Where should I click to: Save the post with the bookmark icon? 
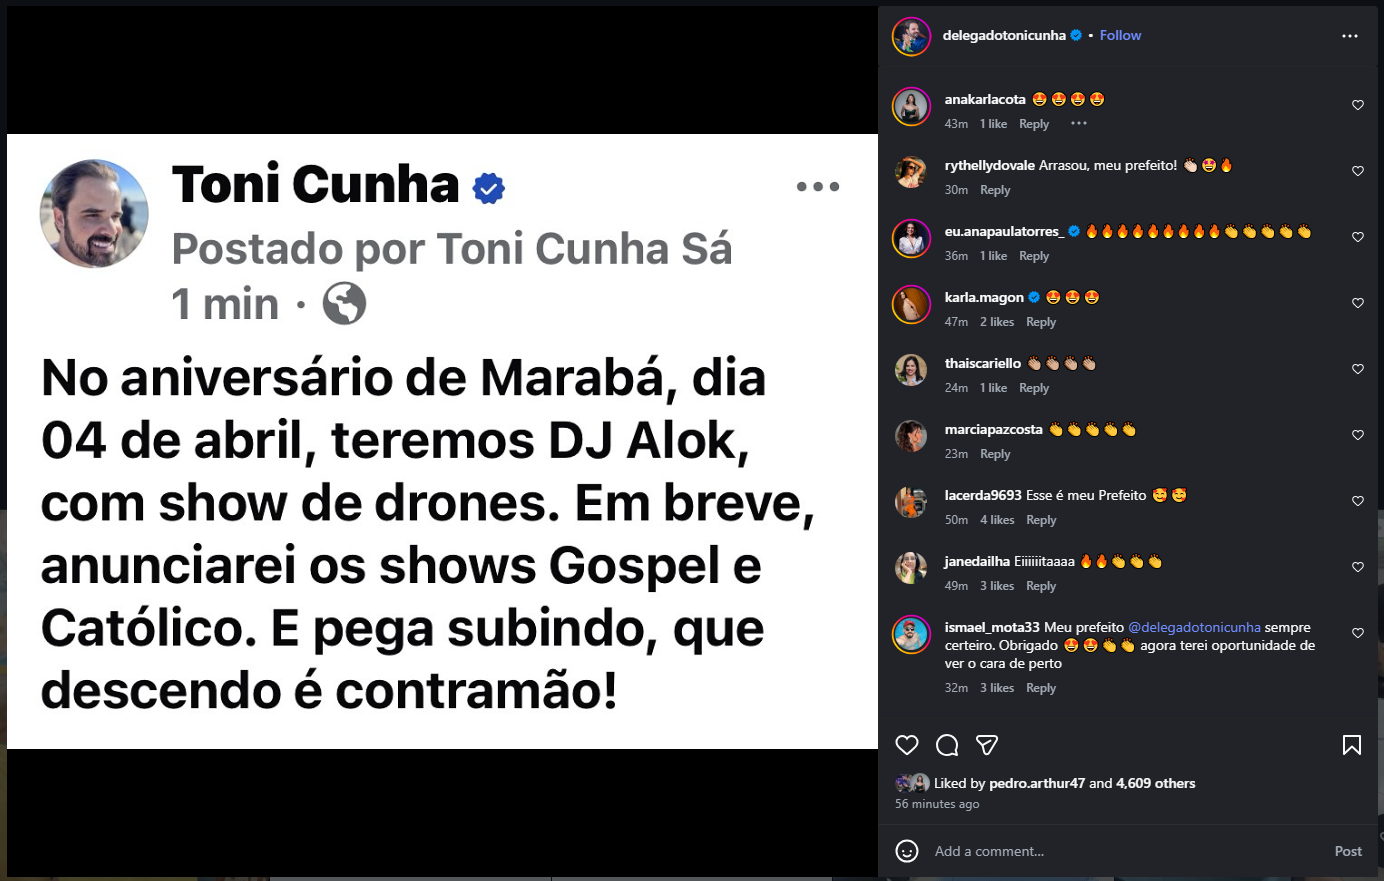tap(1351, 745)
